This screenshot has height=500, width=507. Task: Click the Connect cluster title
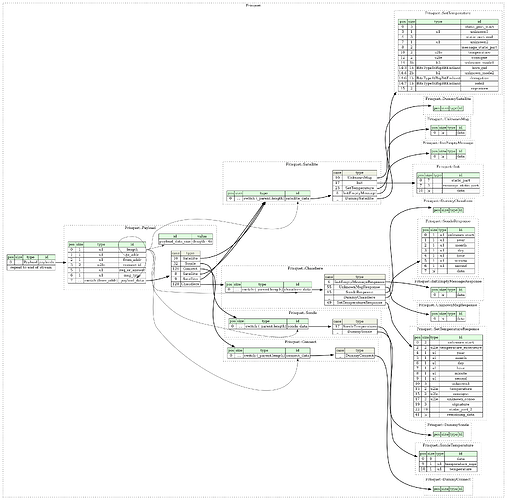point(301,342)
